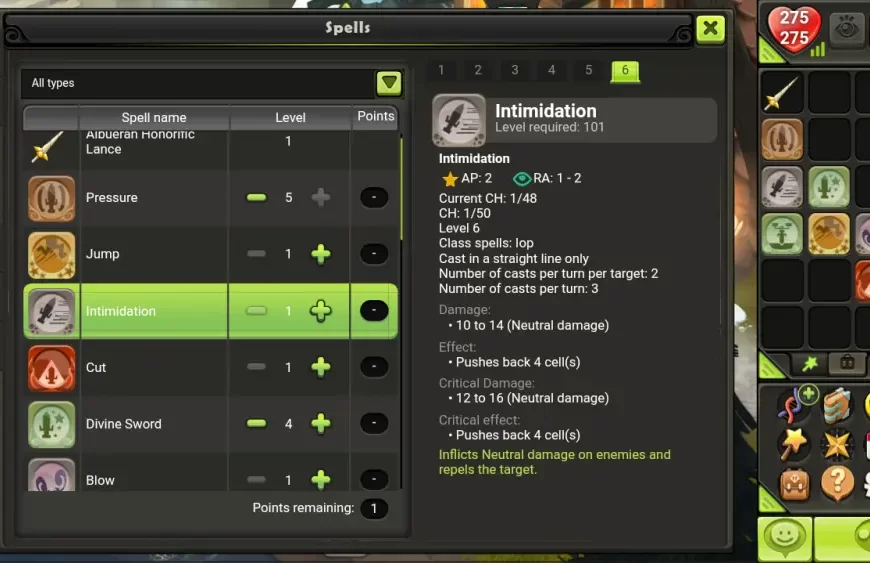This screenshot has height=563, width=870.
Task: Click the green dropdown arrow button
Action: coord(389,83)
